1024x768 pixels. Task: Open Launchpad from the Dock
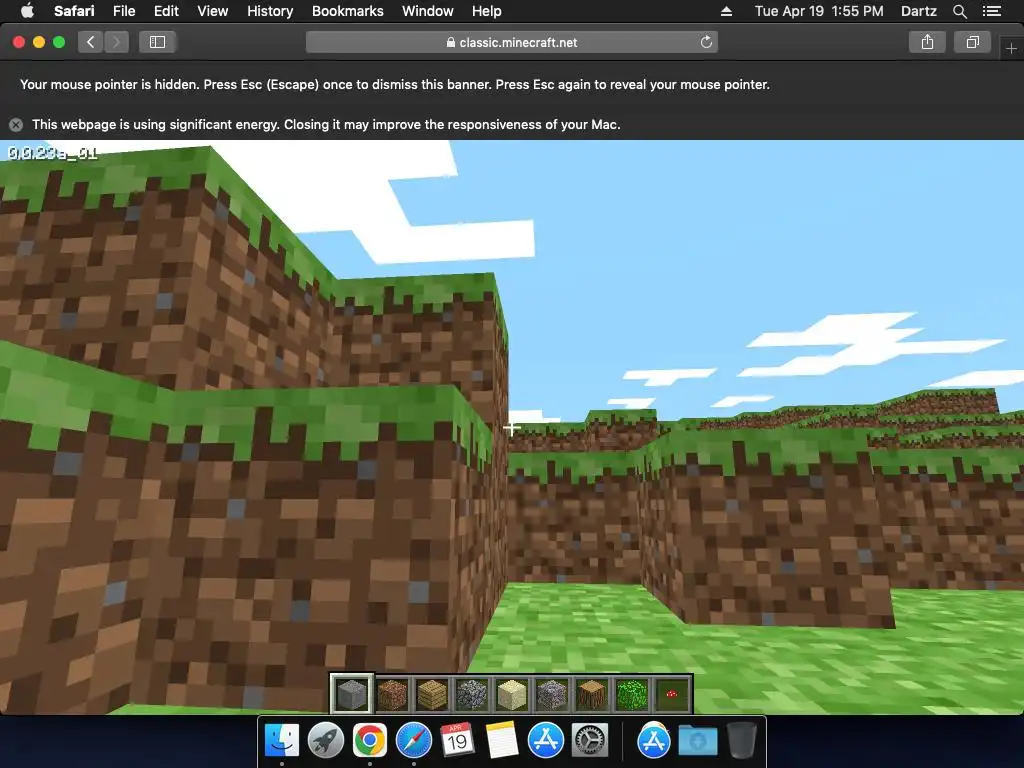click(x=326, y=741)
